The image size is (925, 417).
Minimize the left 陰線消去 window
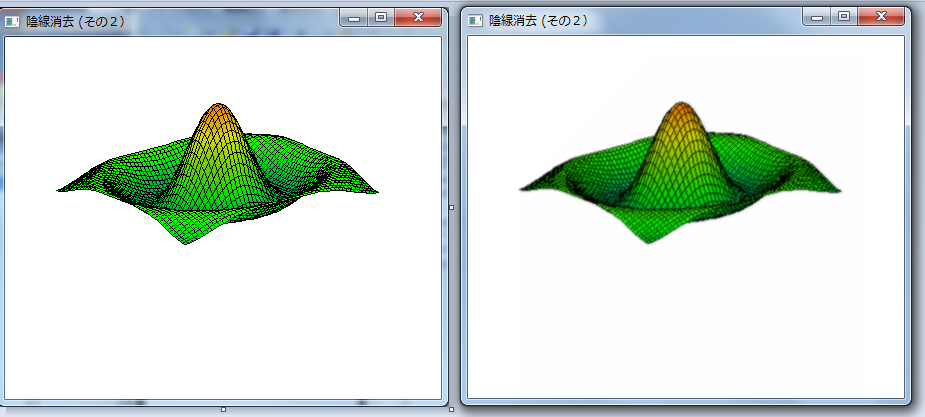(x=354, y=18)
